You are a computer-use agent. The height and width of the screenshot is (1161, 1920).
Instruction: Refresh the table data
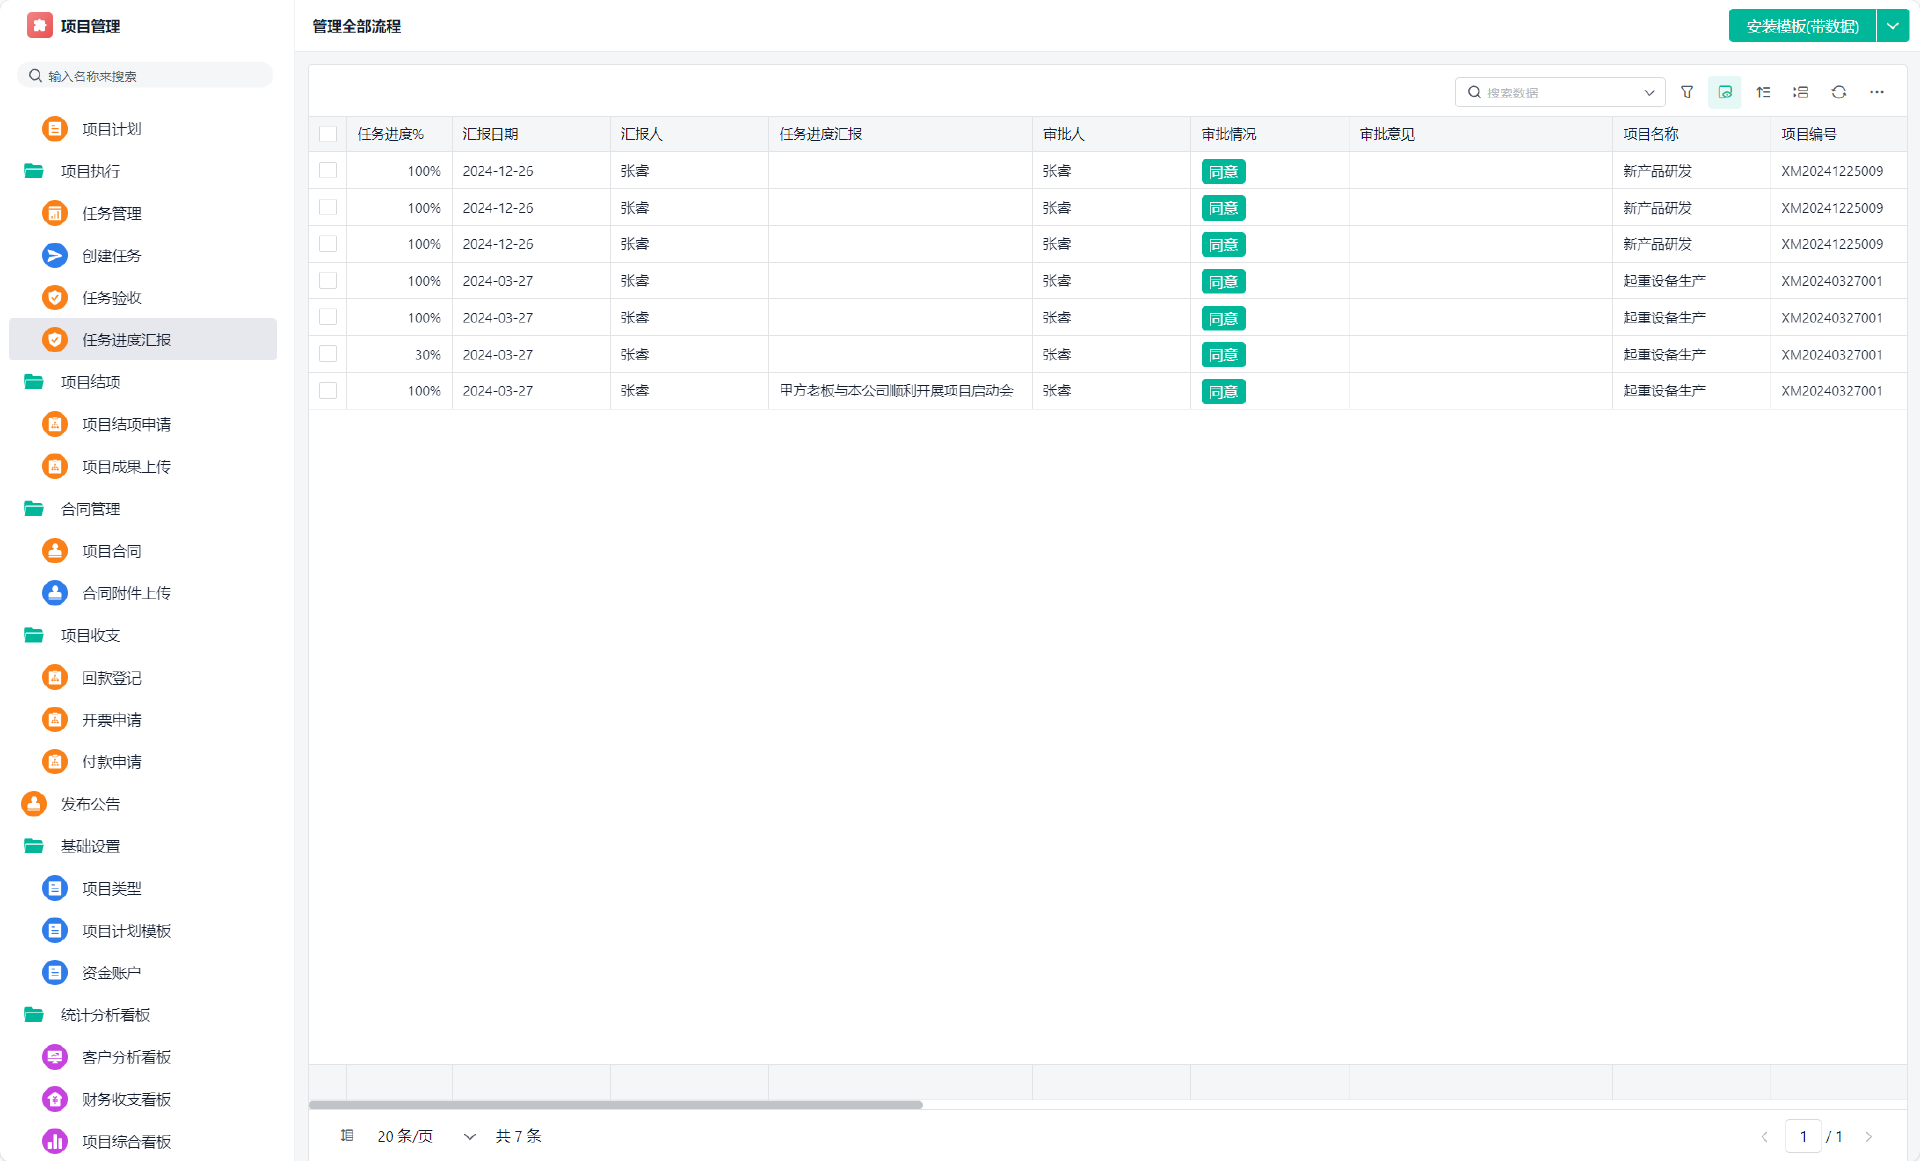1839,92
